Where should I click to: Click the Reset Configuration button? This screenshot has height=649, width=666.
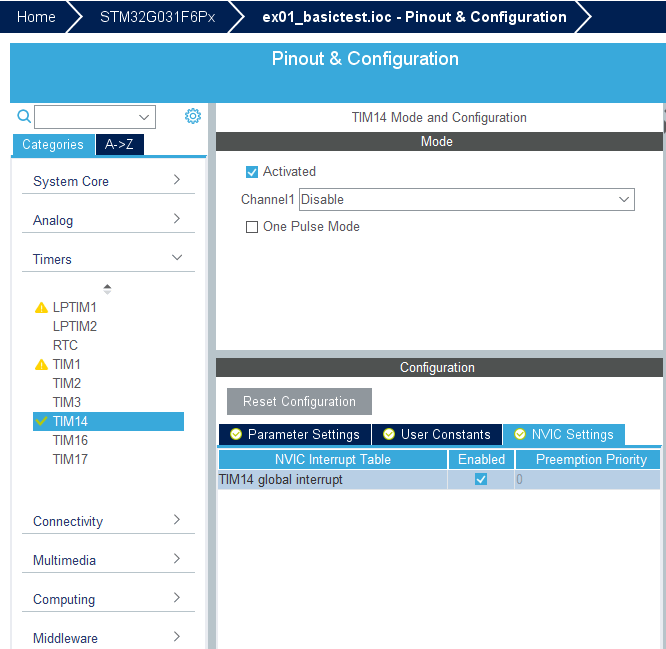pyautogui.click(x=299, y=401)
